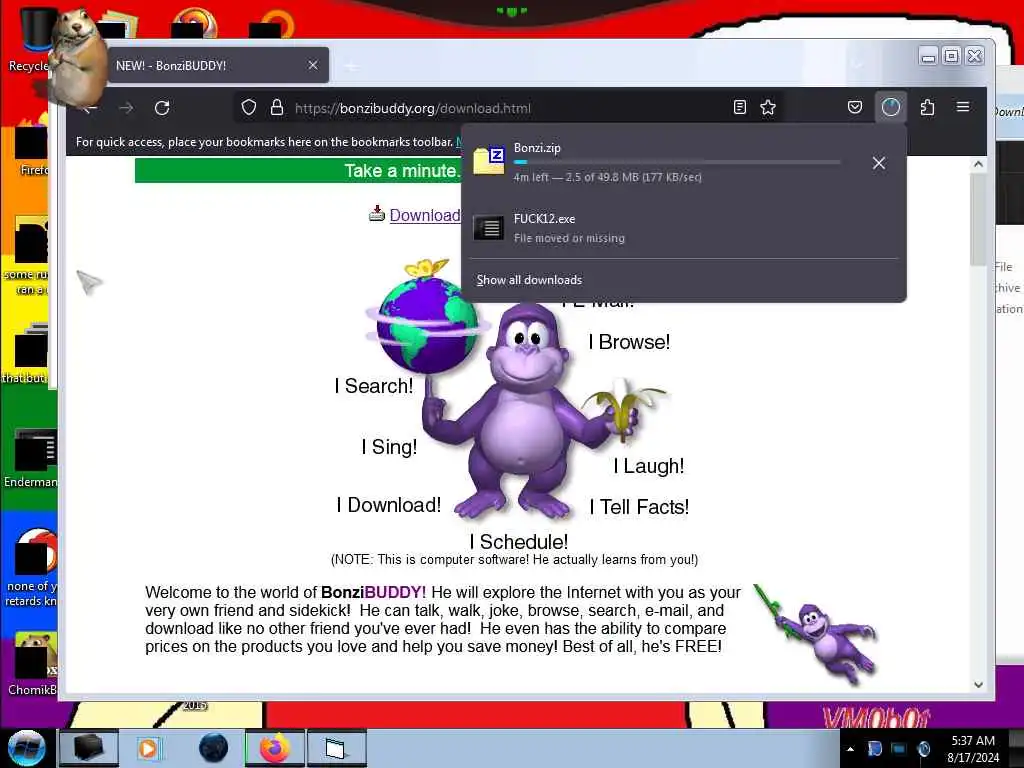Open the dark globe taskbar icon

coord(213,748)
